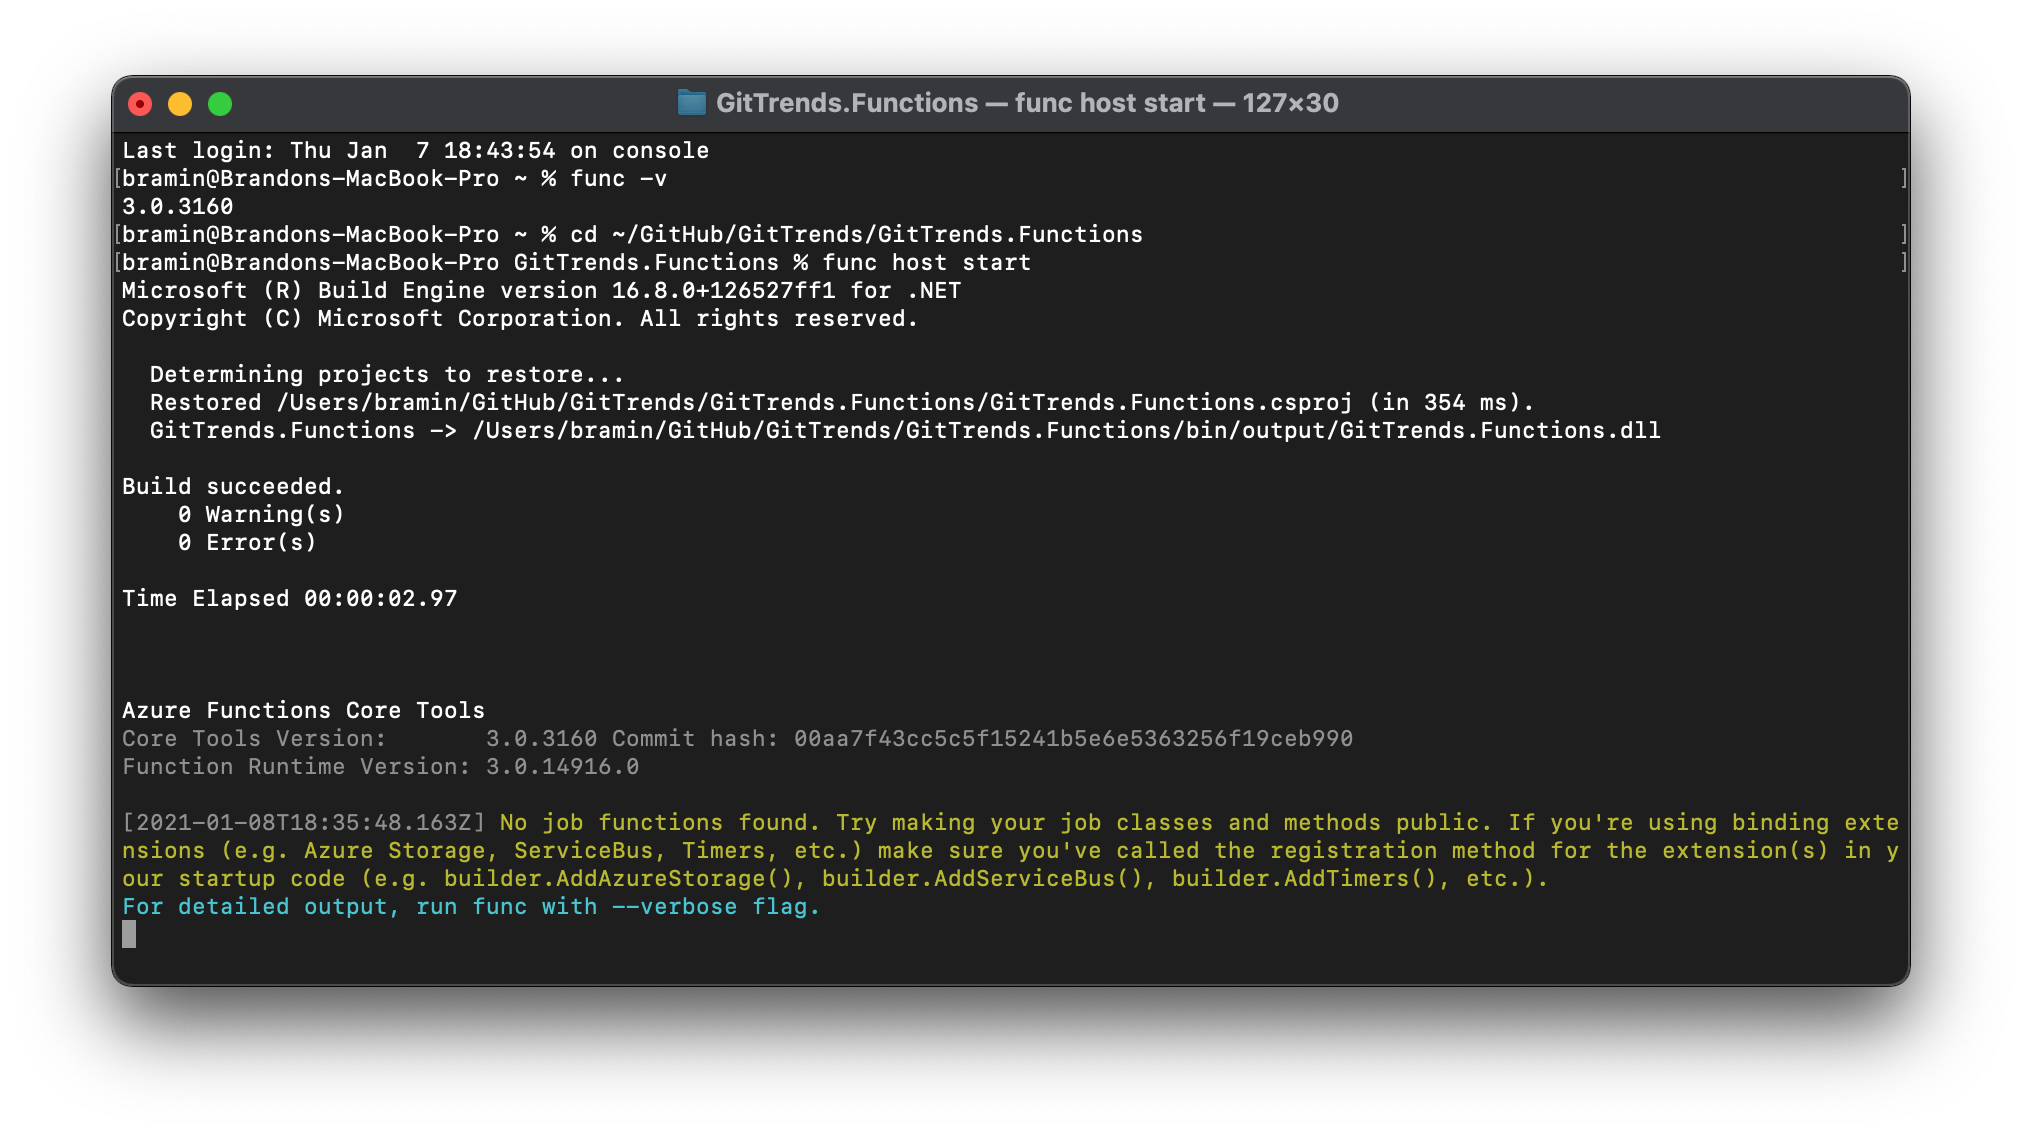
Task: Click the func host start command
Action: 925,262
